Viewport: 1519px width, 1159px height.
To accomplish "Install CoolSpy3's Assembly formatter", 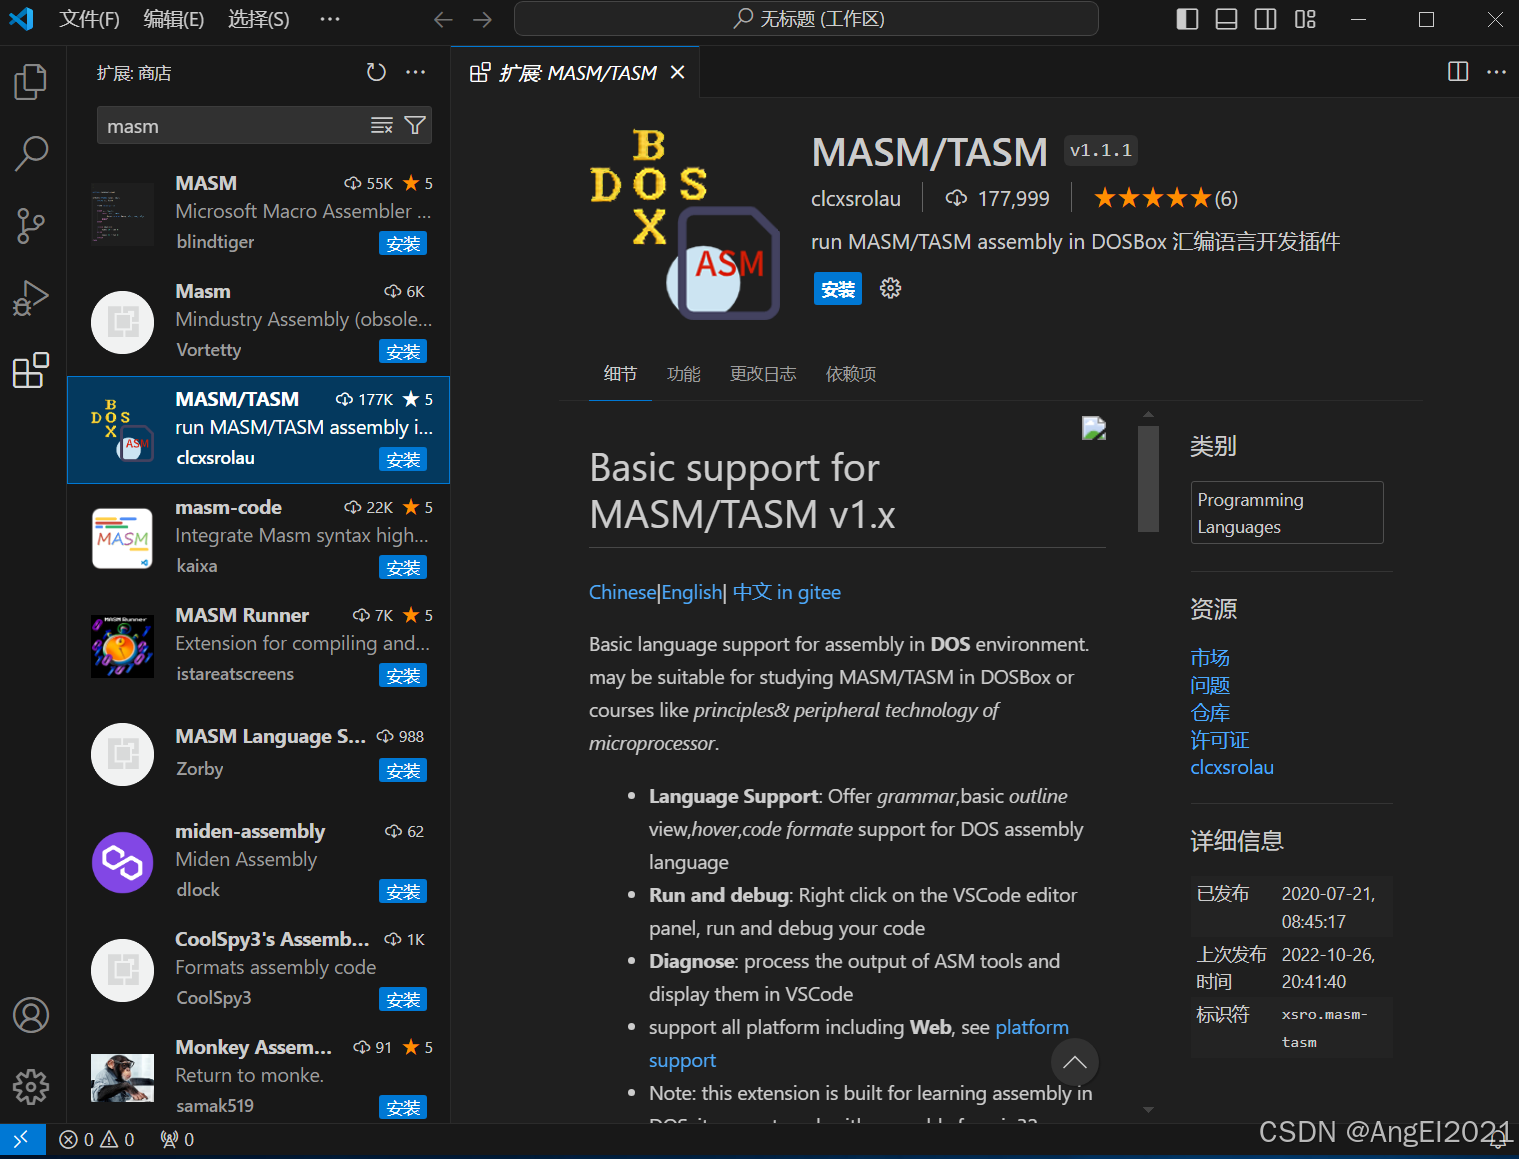I will (x=403, y=1000).
